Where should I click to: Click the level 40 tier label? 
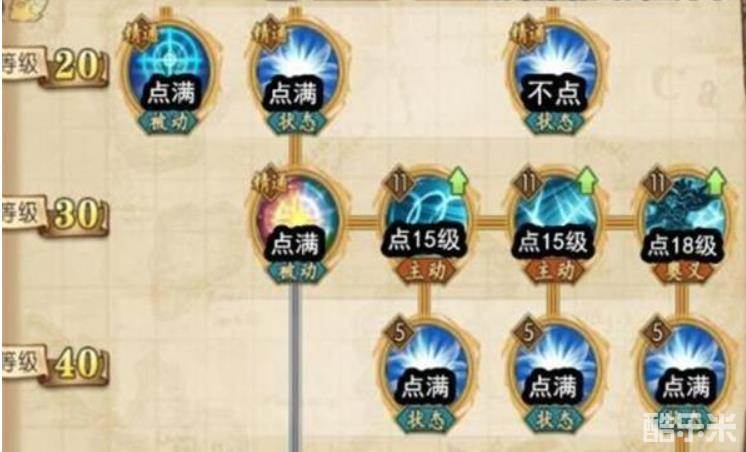[x=55, y=364]
